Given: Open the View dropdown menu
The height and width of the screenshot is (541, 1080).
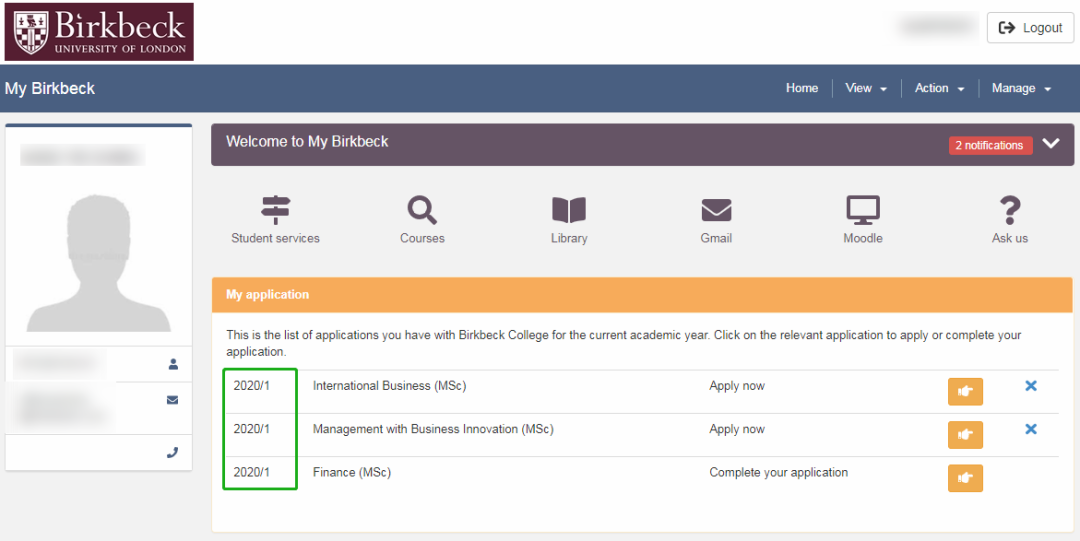Looking at the screenshot, I should (x=866, y=88).
